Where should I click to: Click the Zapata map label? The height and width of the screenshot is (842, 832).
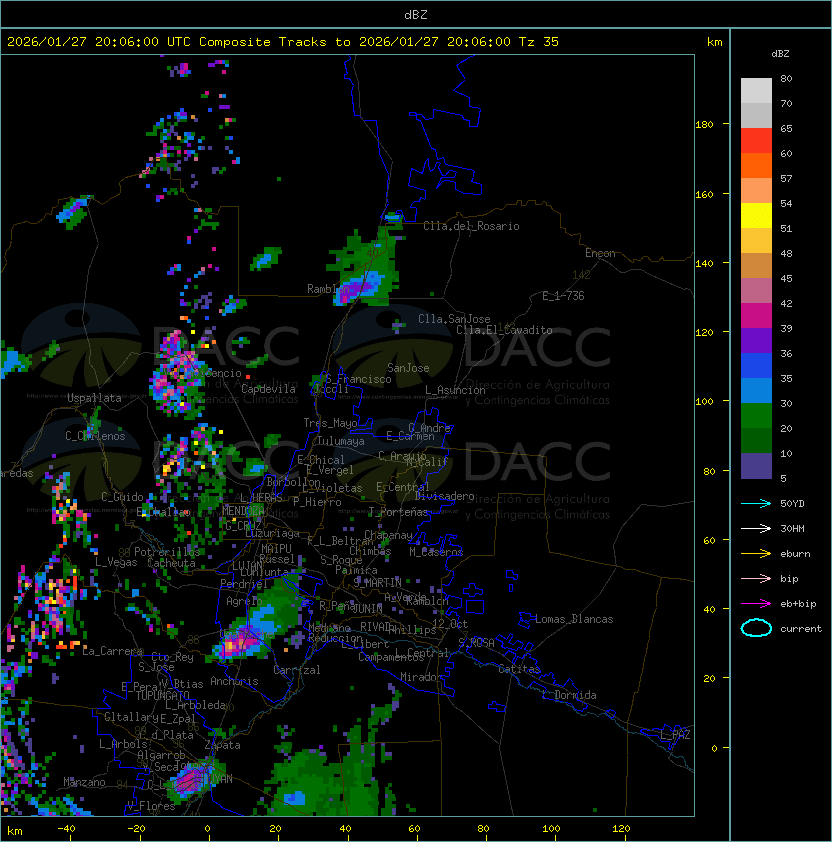[x=222, y=745]
